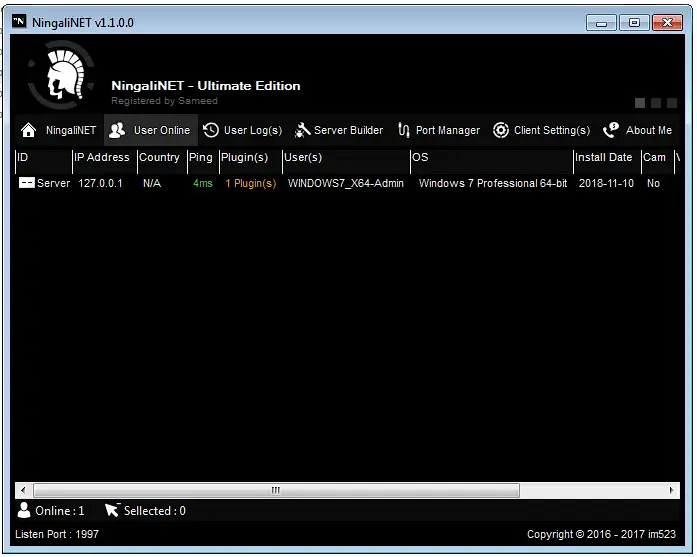Select the Server ID cell
This screenshot has width=697, height=557.
pos(53,183)
